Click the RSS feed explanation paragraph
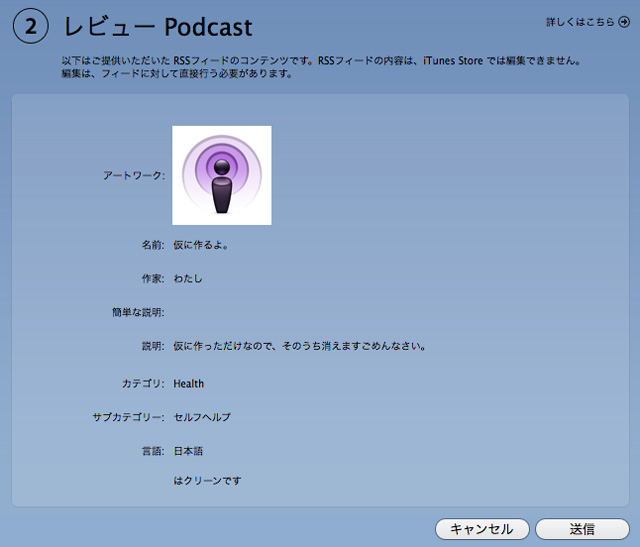This screenshot has height=547, width=640. (321, 67)
